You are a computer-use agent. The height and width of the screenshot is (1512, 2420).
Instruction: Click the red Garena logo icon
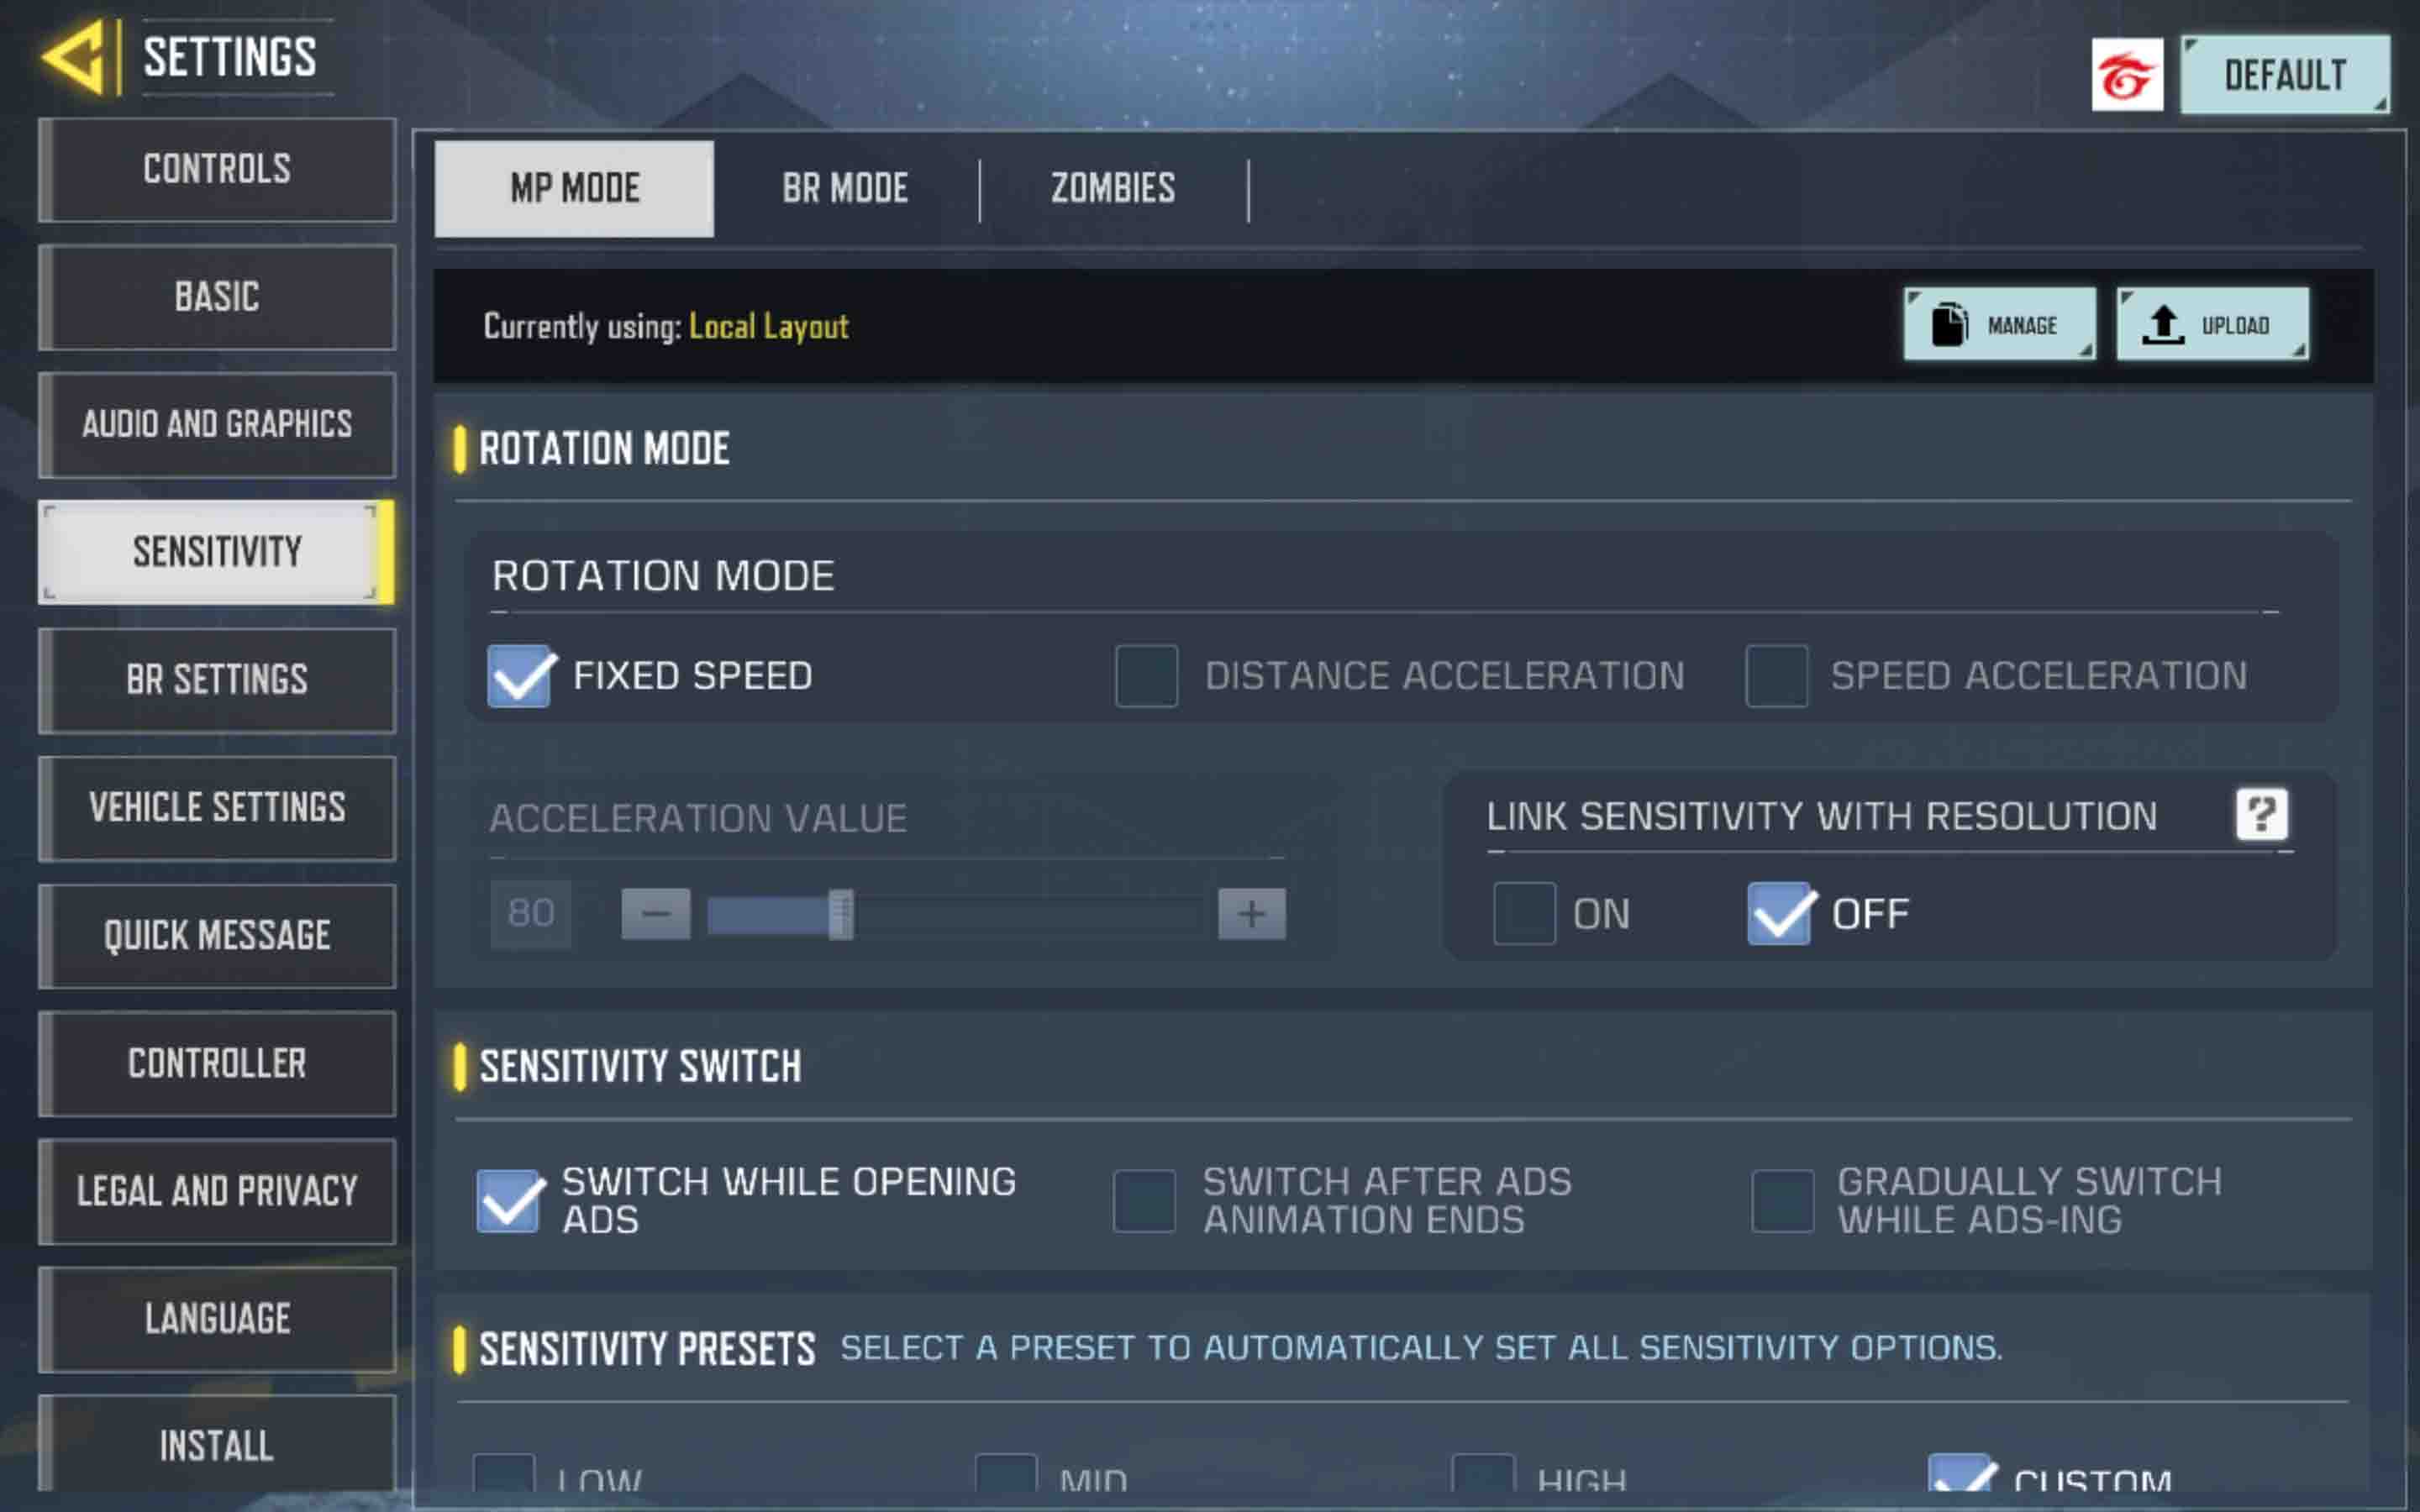click(x=2126, y=76)
